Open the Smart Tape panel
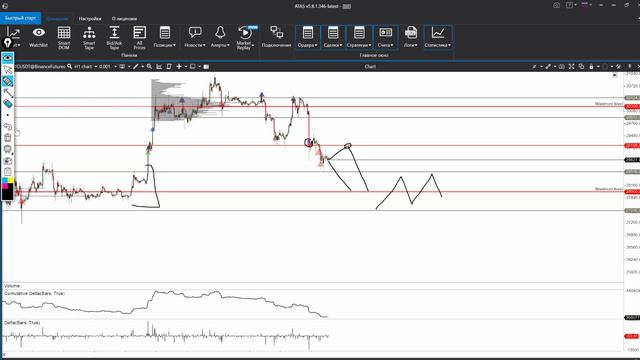This screenshot has height=360, width=640. [x=89, y=38]
